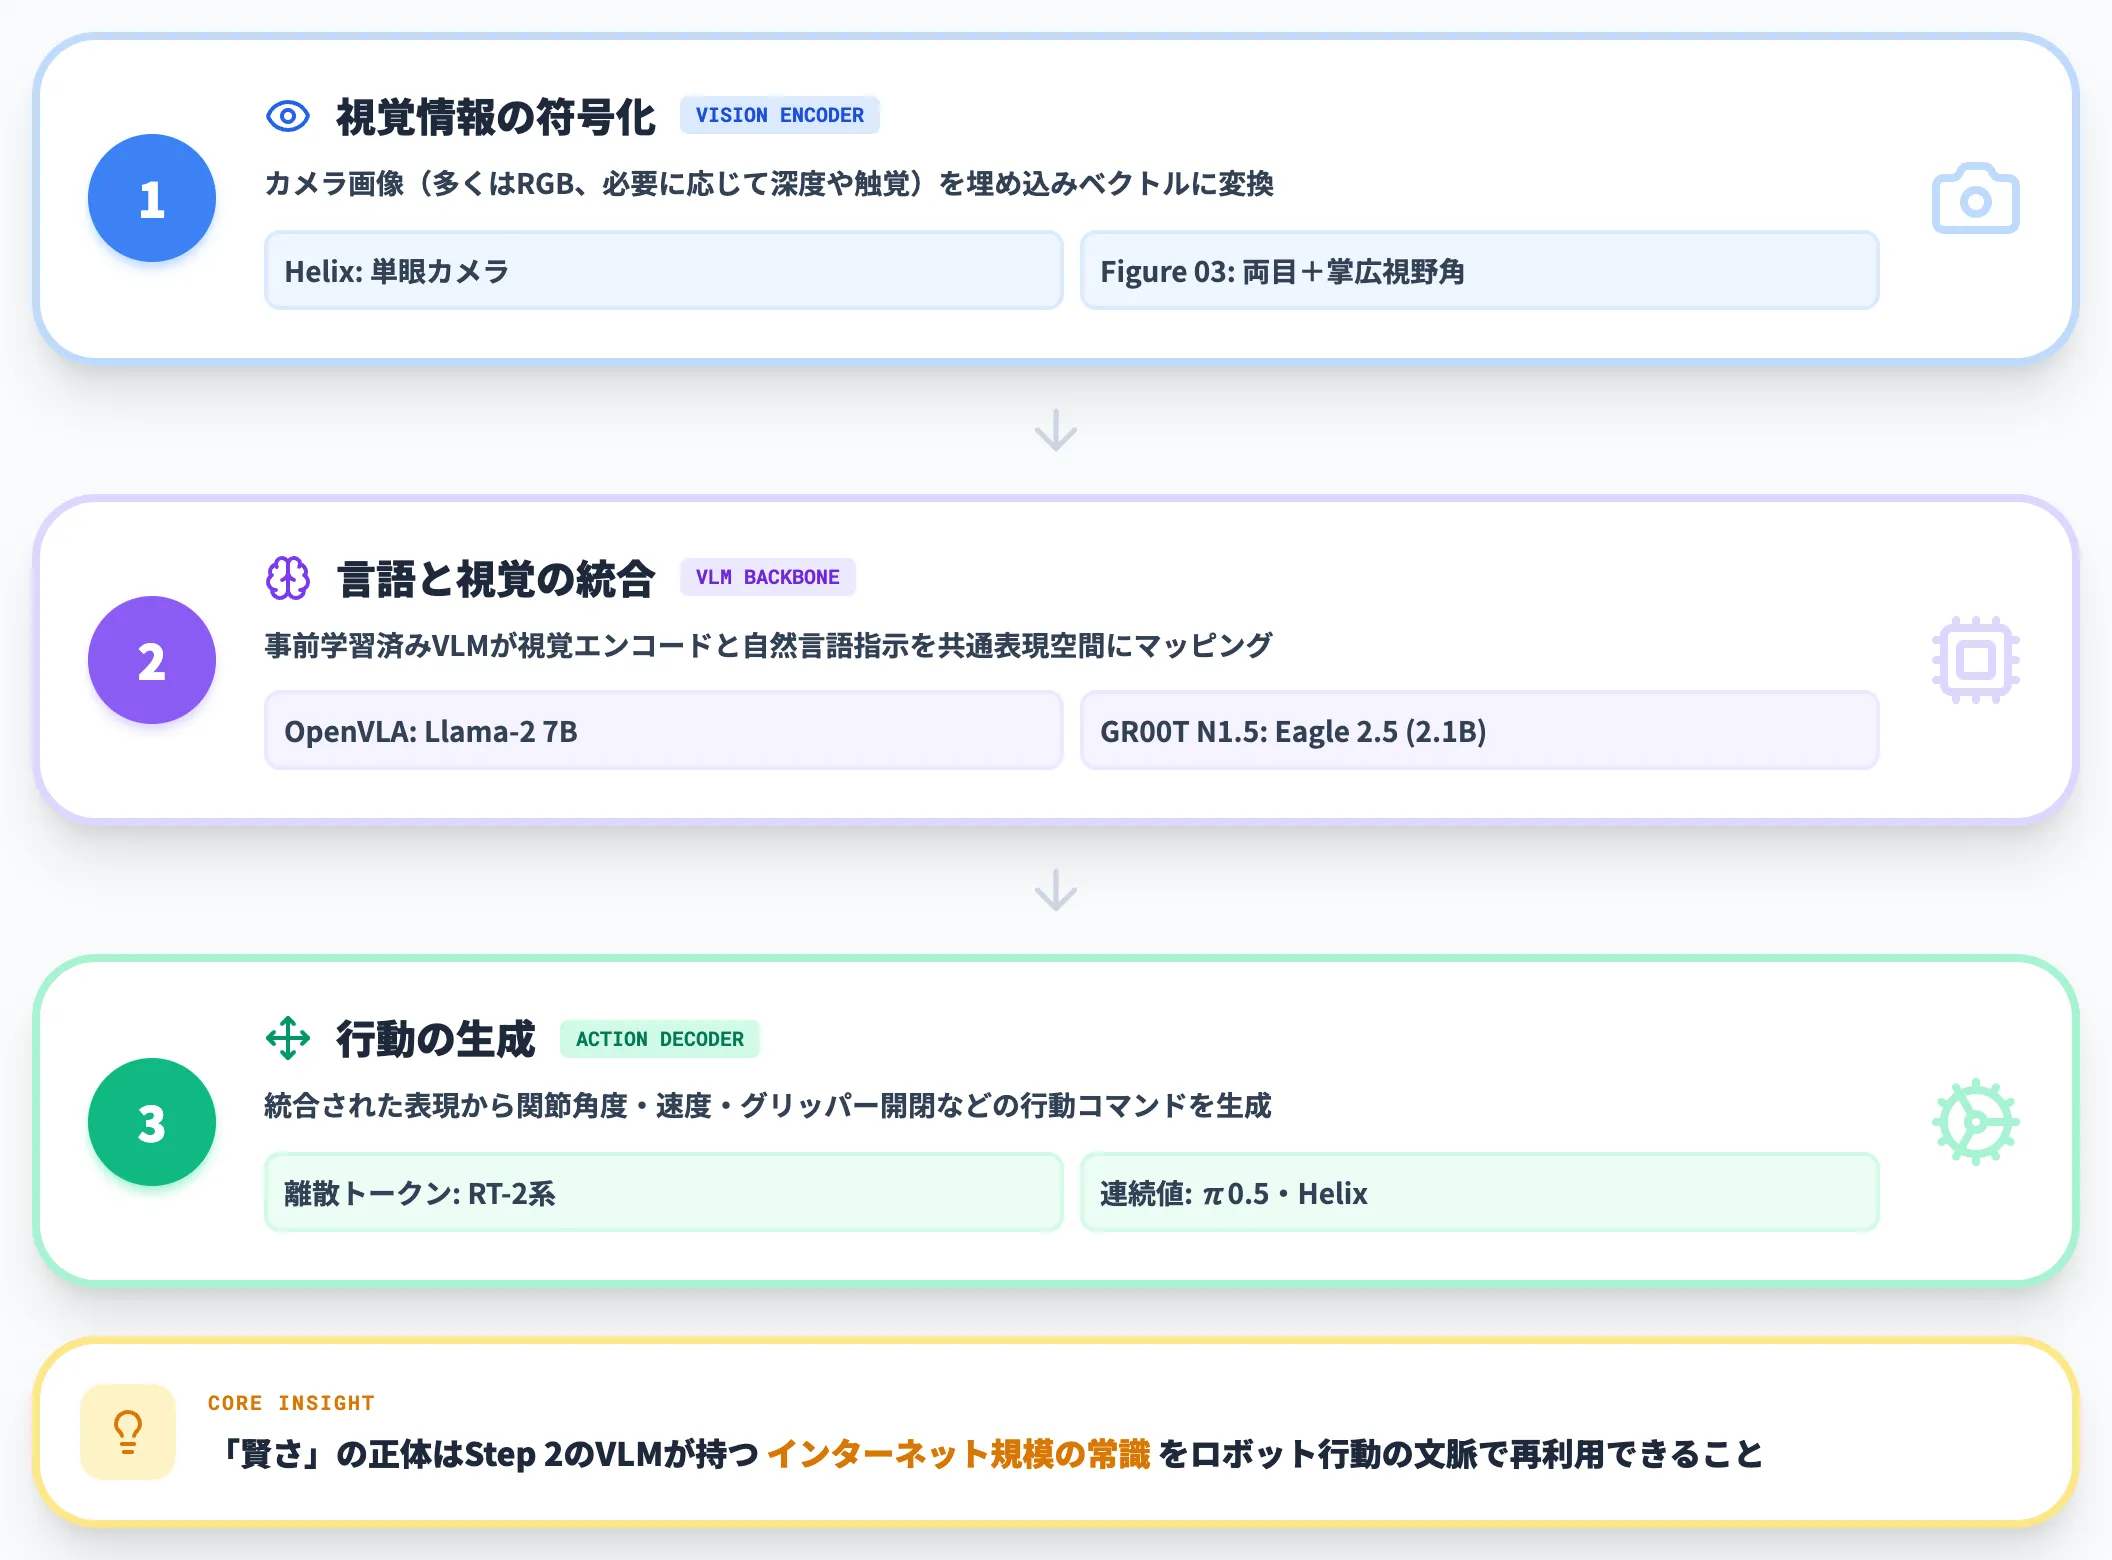
Task: Click the purple circle numbered 2
Action: coord(152,660)
